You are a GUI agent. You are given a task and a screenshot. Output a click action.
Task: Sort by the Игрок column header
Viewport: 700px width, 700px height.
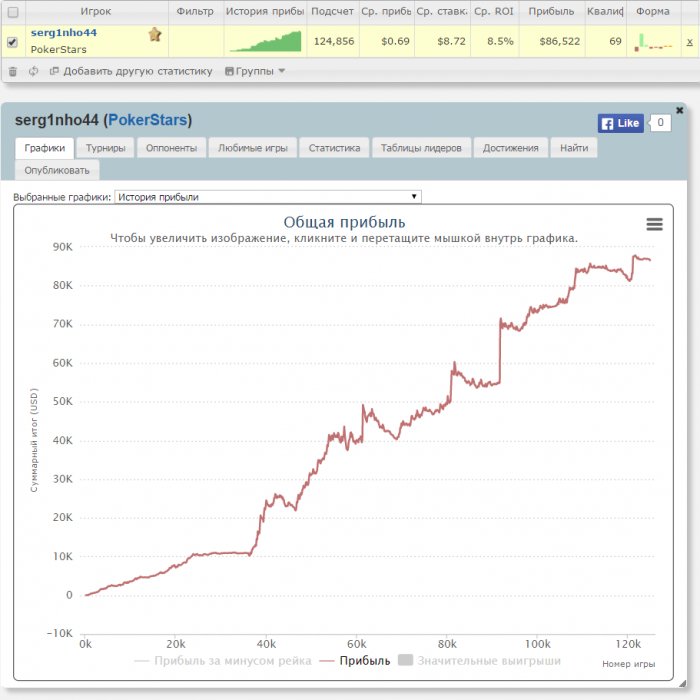[96, 11]
